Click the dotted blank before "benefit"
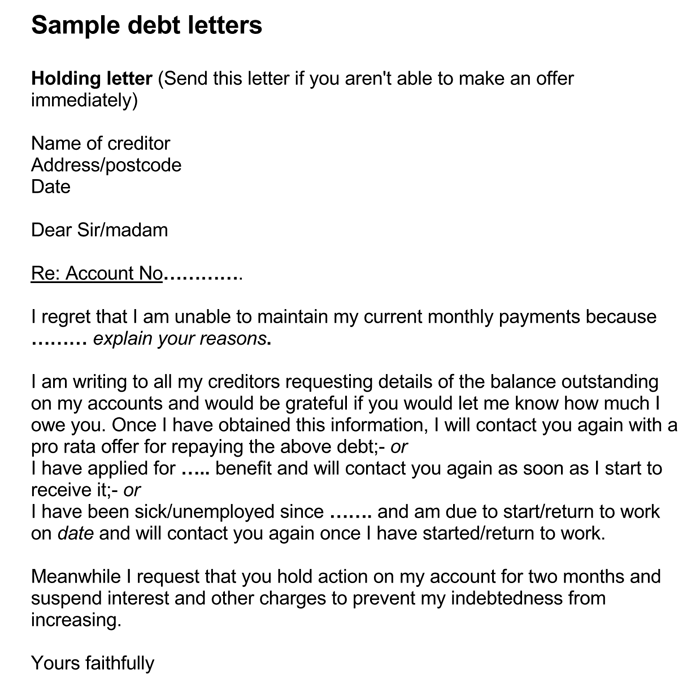 (x=195, y=469)
